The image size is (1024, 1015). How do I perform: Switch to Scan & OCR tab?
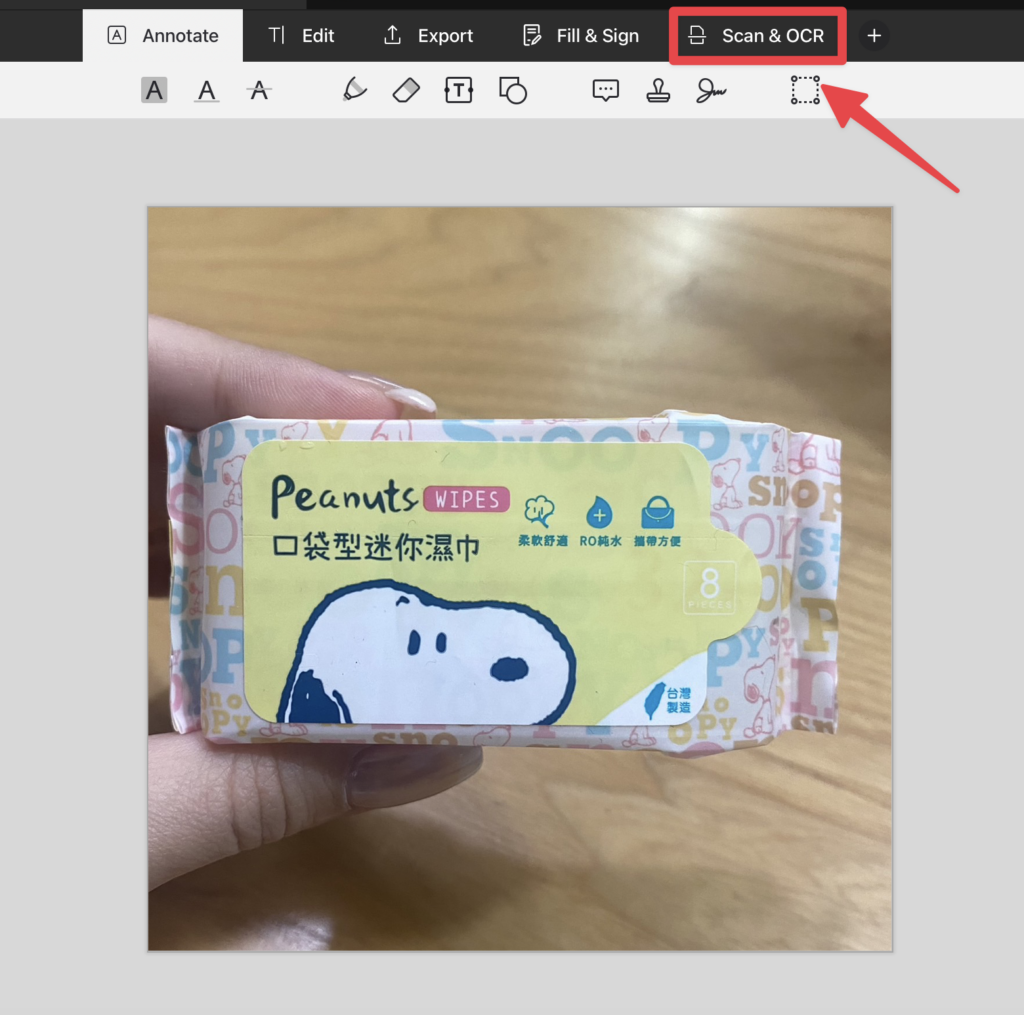tap(758, 35)
